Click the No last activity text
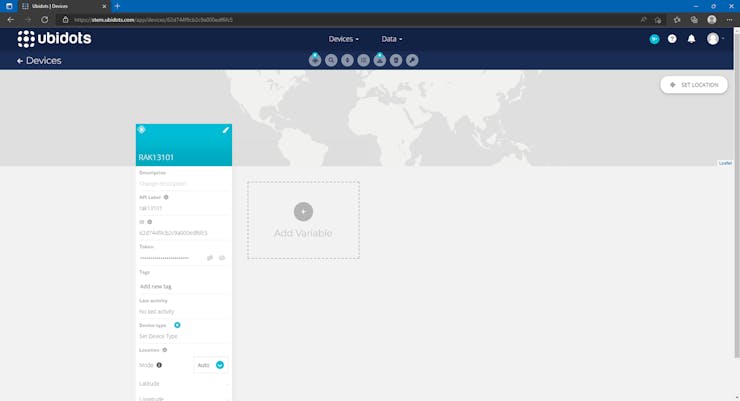The height and width of the screenshot is (401, 740). click(157, 311)
